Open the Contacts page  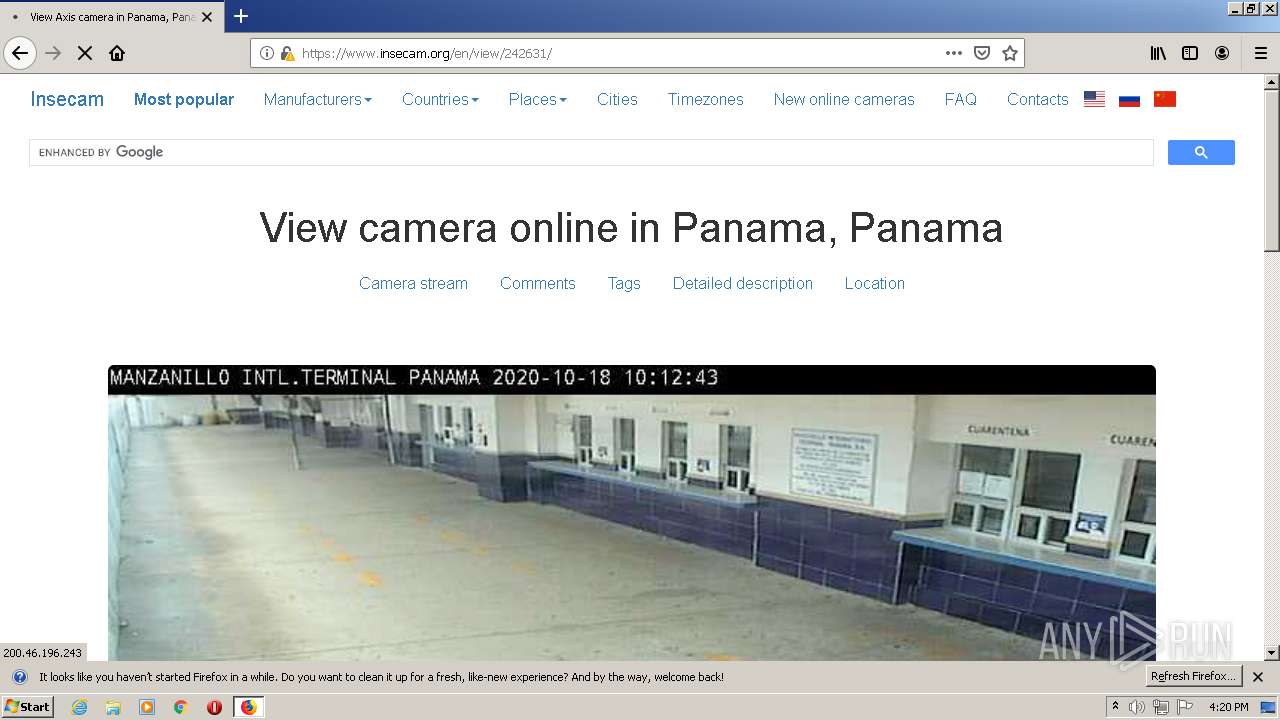(1038, 99)
